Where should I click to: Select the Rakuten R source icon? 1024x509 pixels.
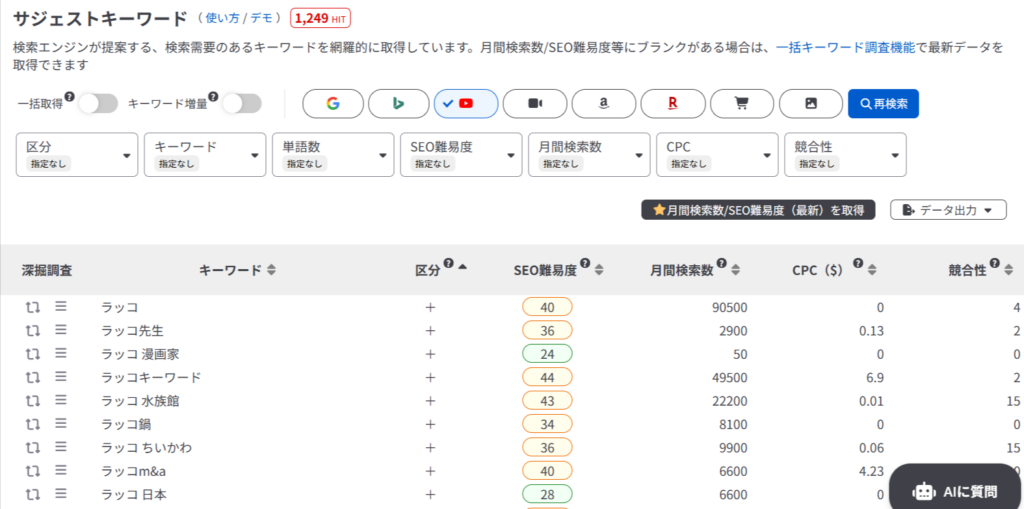[673, 104]
